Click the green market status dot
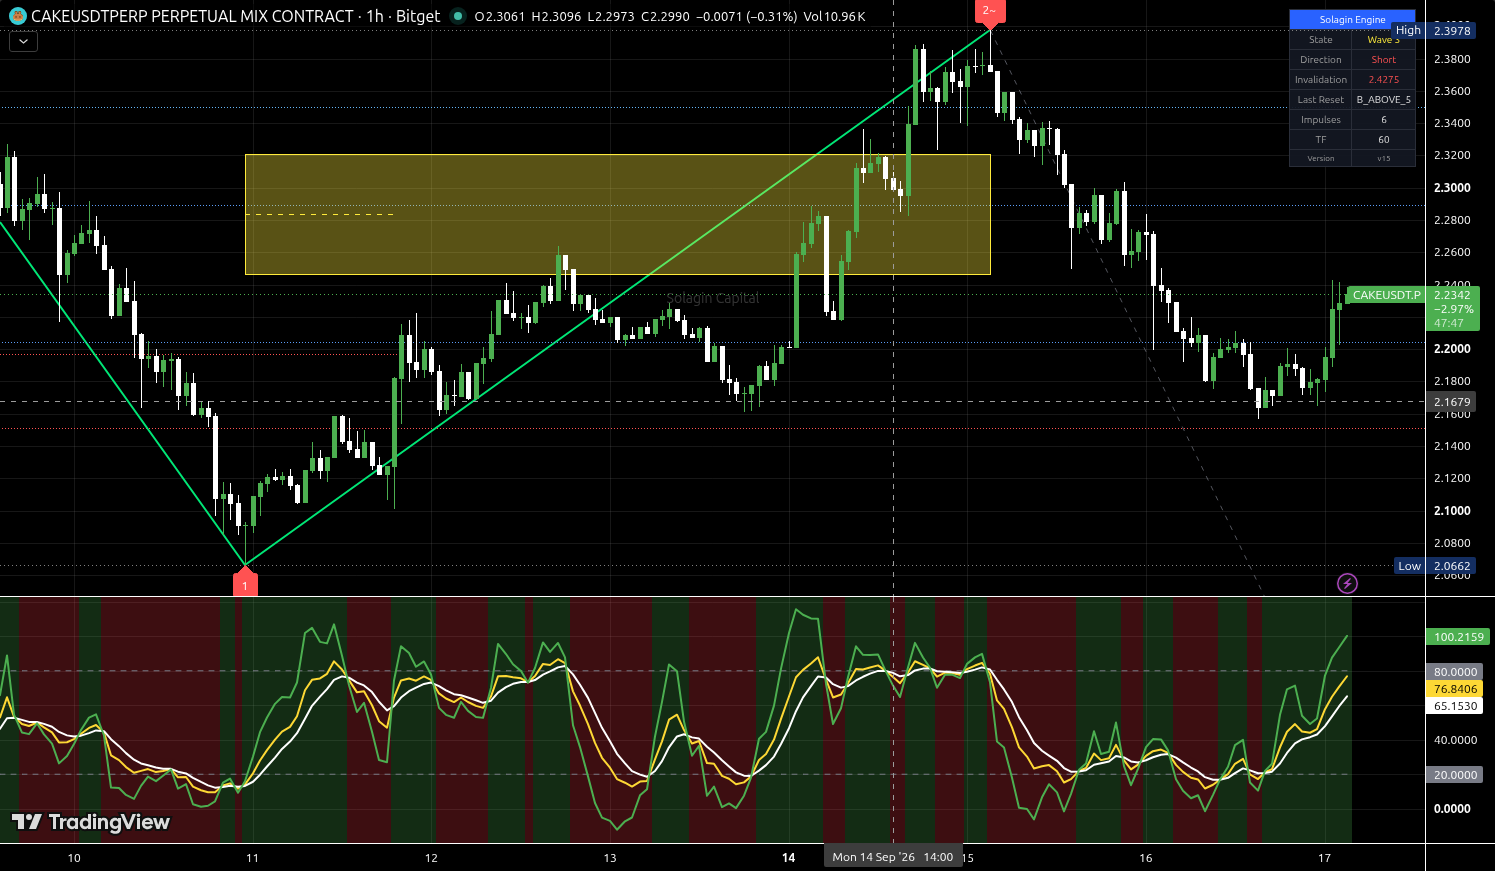The image size is (1495, 871). (x=458, y=16)
